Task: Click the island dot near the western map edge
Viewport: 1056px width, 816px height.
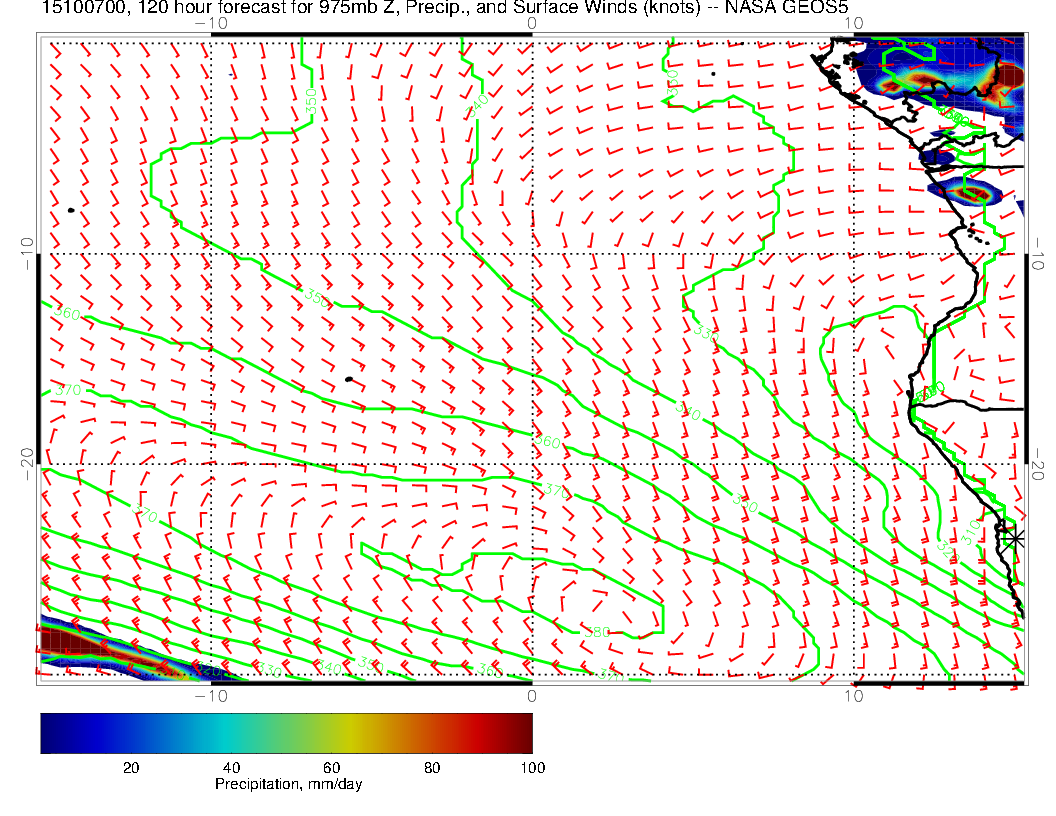Action: [71, 210]
